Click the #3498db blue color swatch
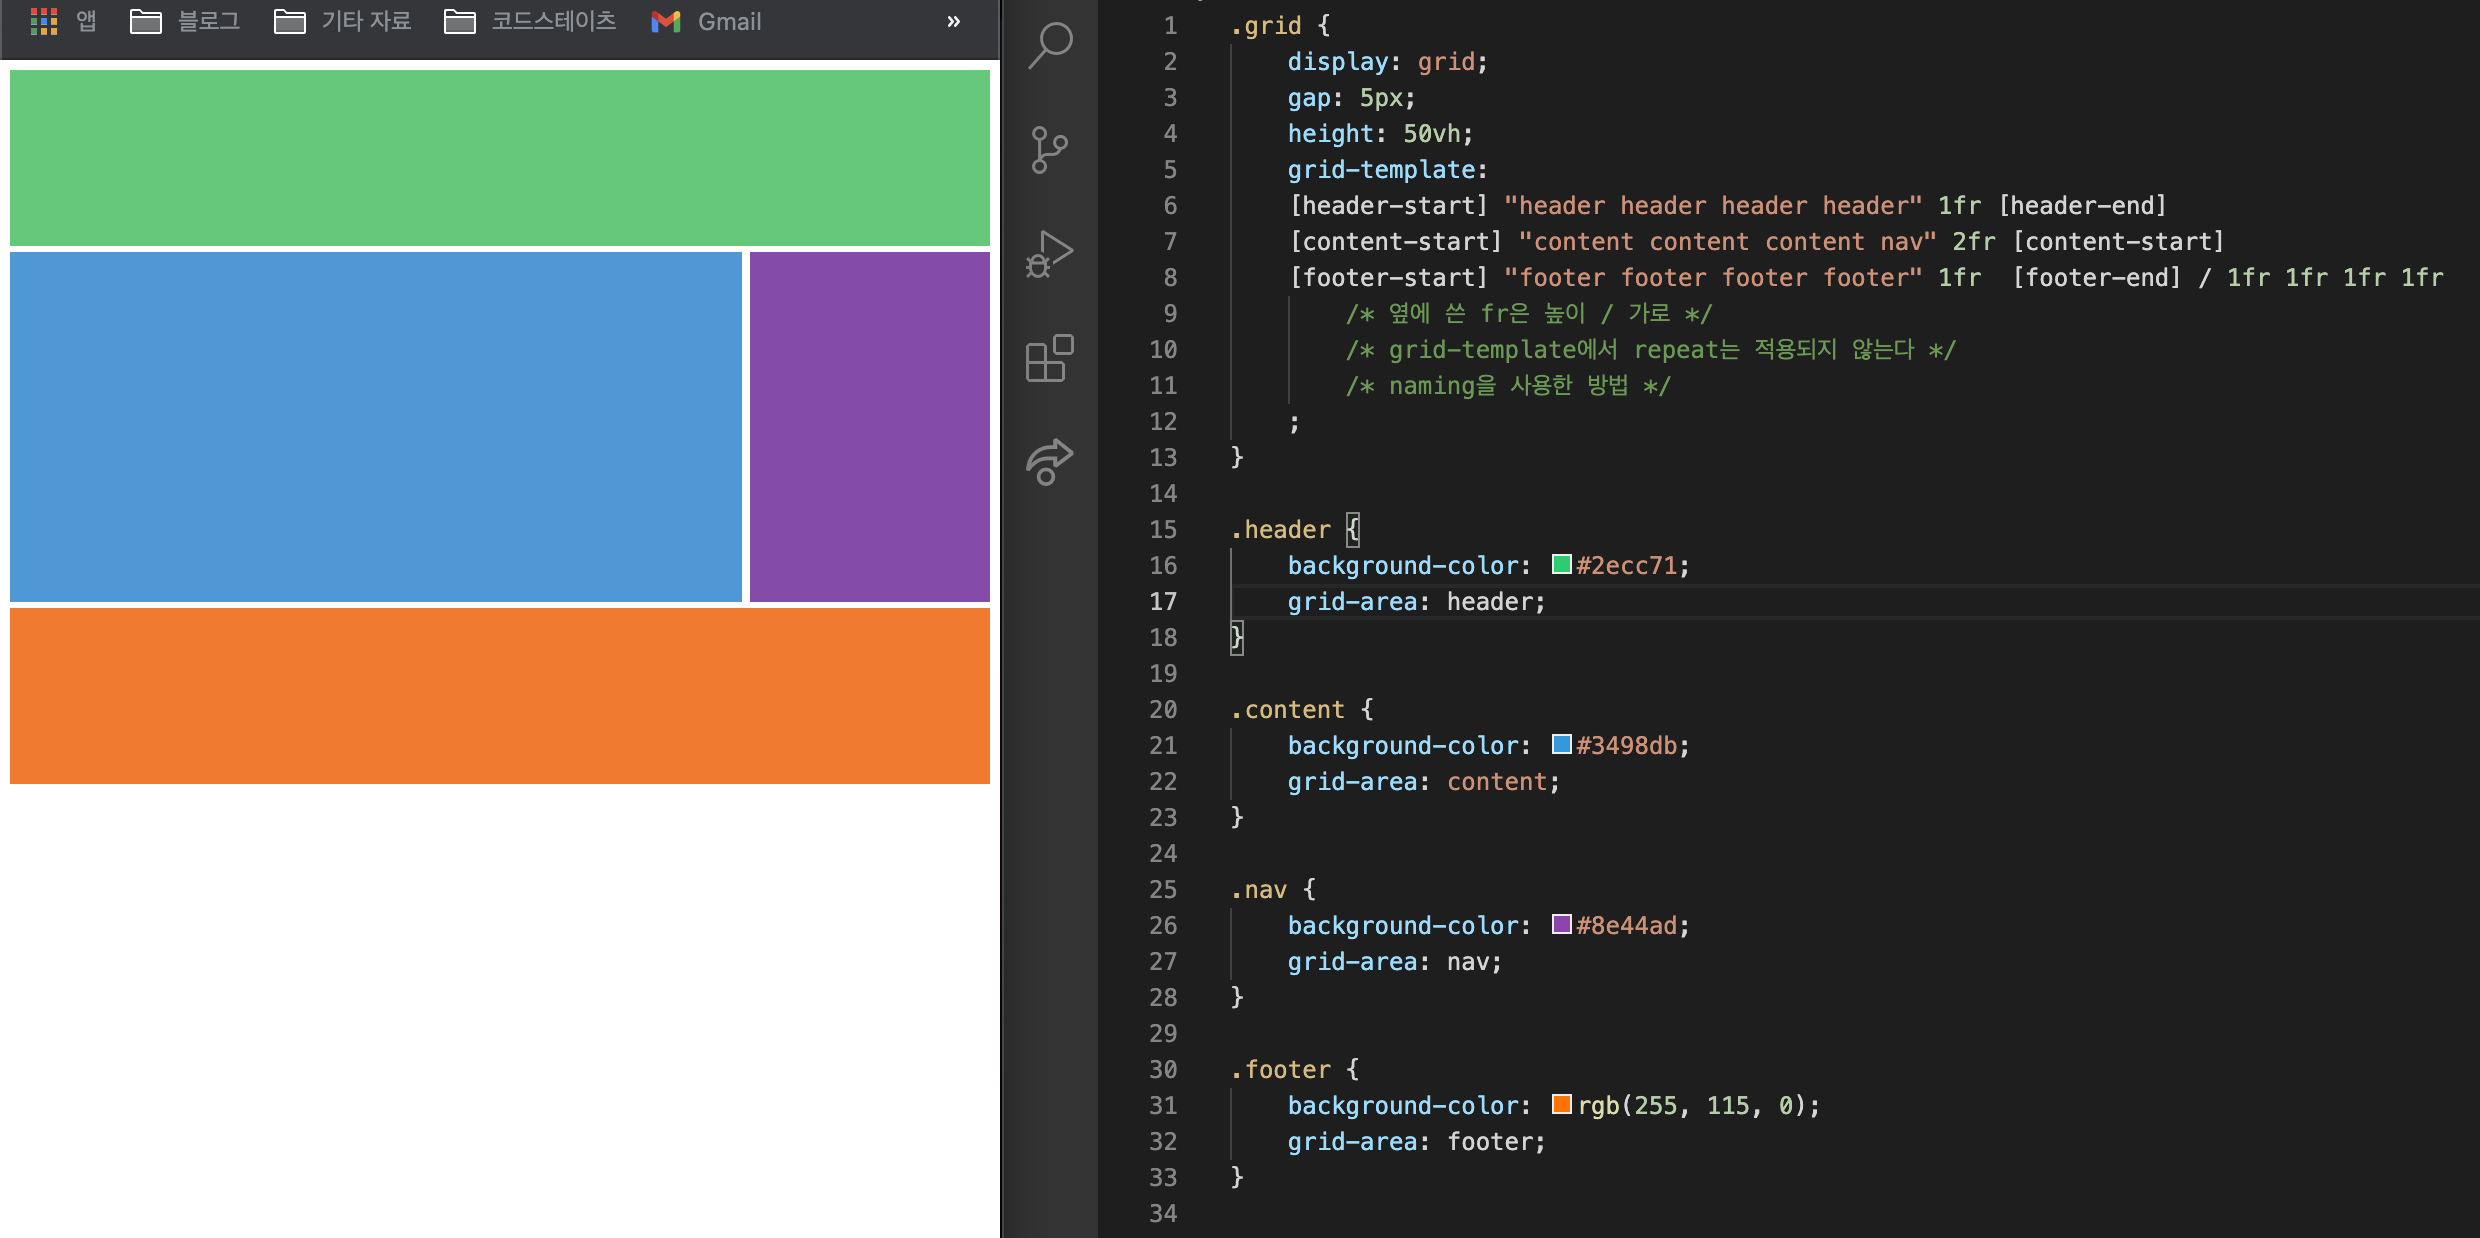Image resolution: width=2480 pixels, height=1238 pixels. [1561, 744]
